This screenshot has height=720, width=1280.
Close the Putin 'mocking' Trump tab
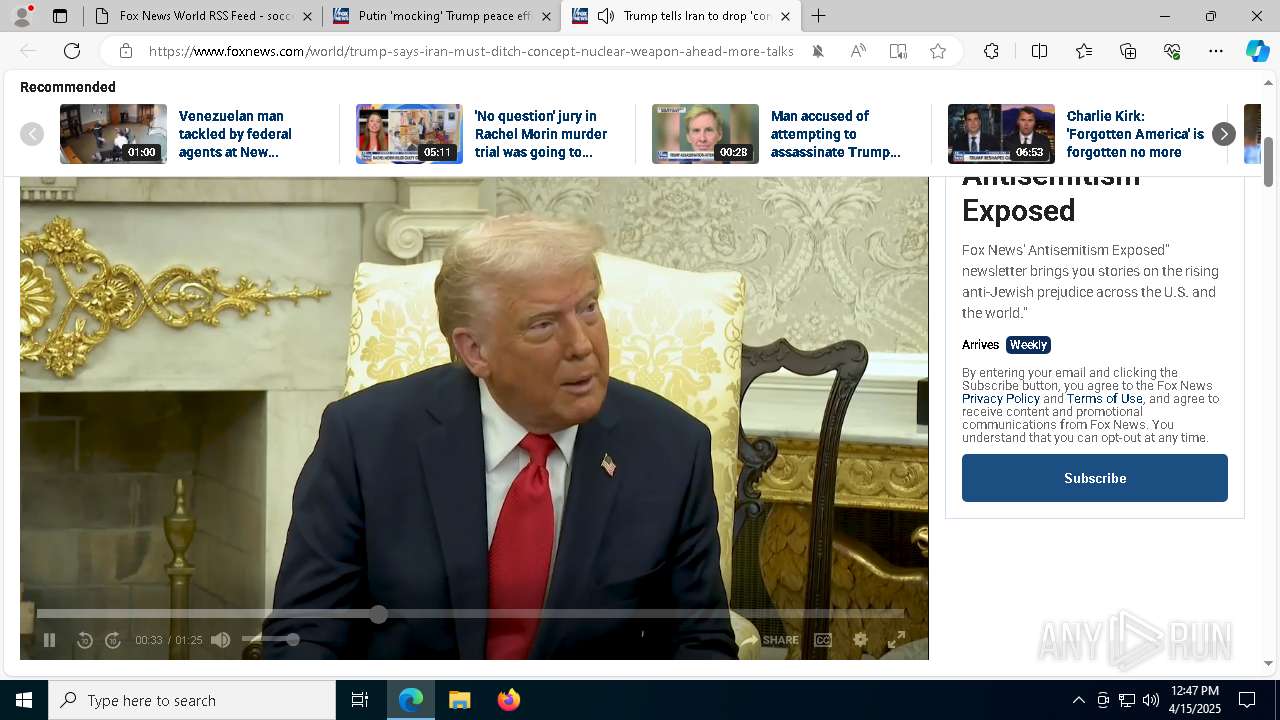546,16
